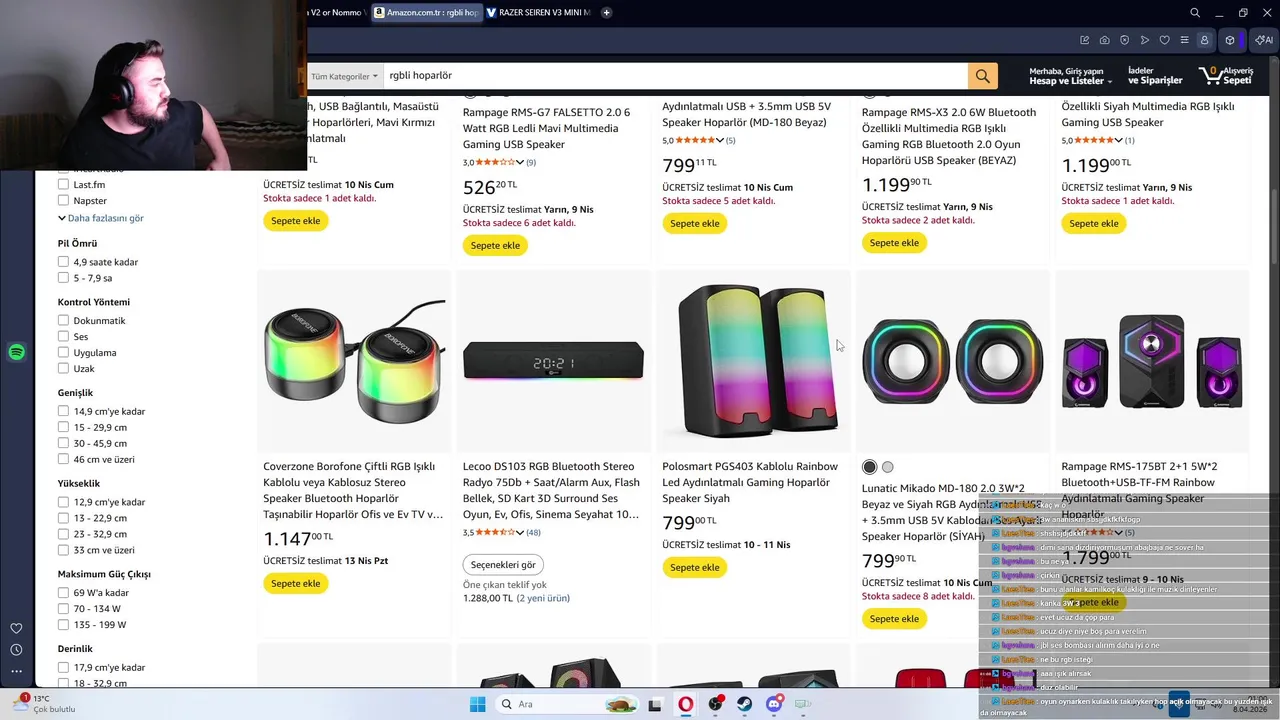The image size is (1280, 720).
Task: Click the Opera browser taskbar icon
Action: click(x=685, y=704)
